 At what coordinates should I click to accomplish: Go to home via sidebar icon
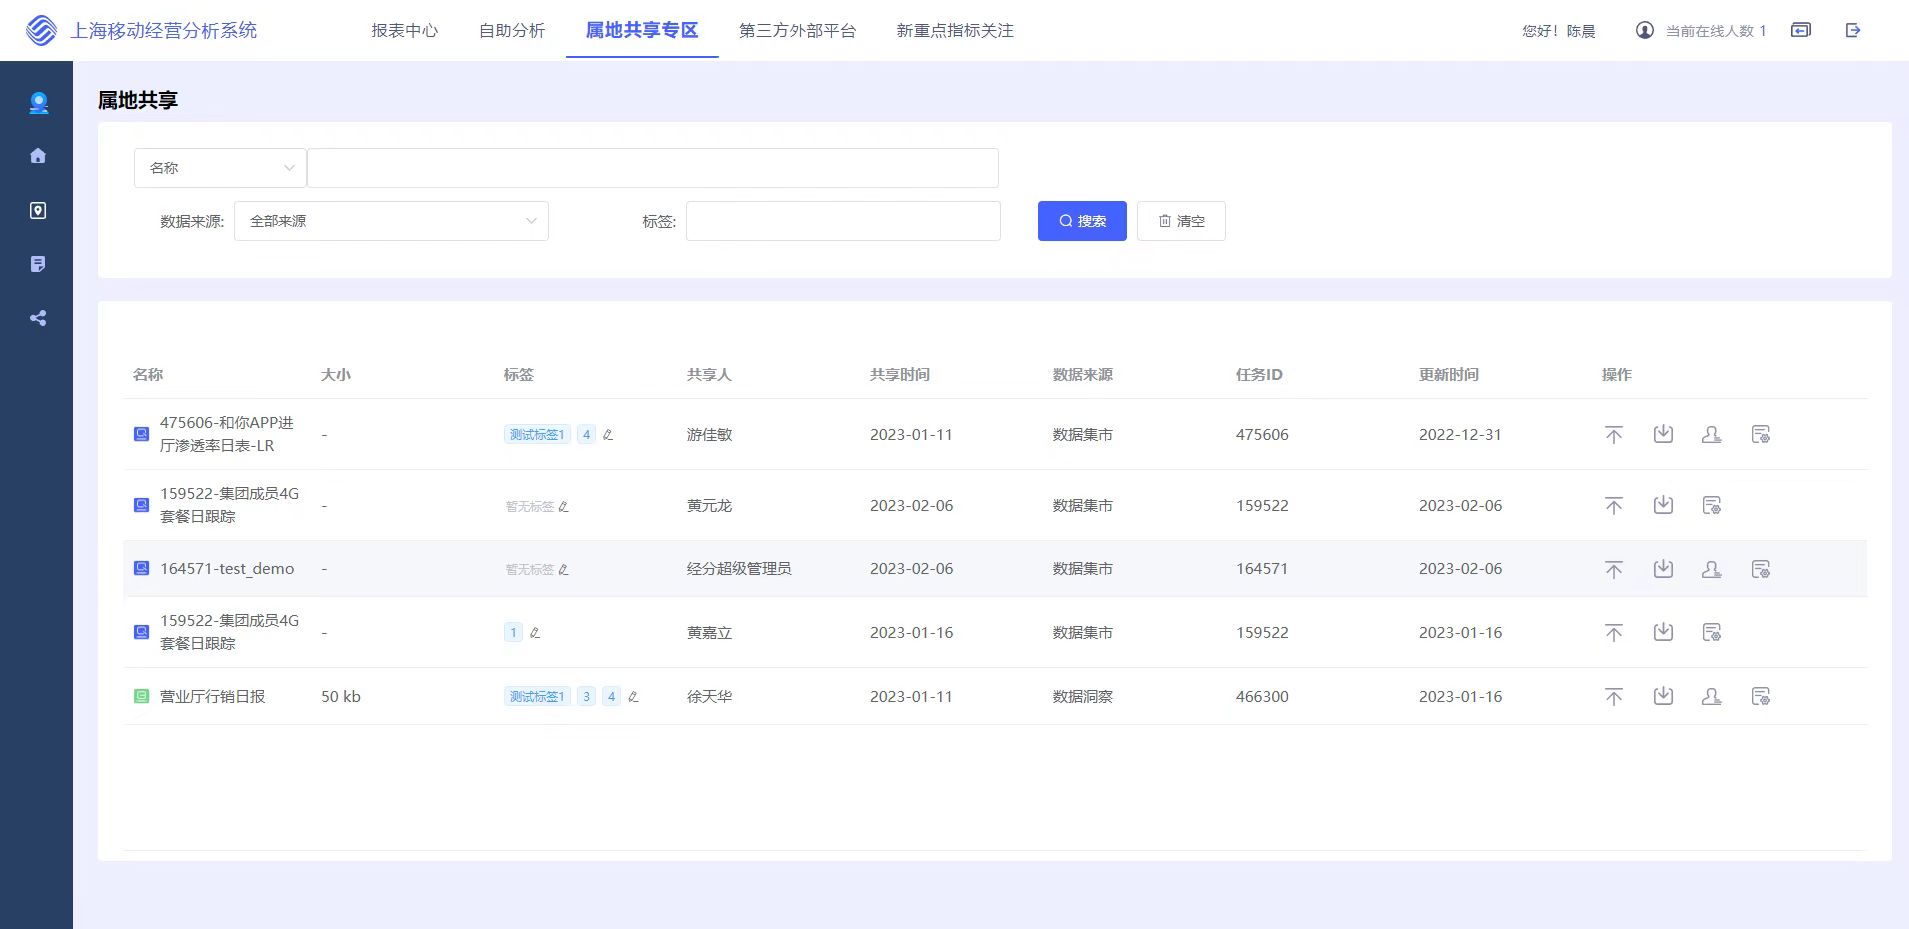point(38,156)
